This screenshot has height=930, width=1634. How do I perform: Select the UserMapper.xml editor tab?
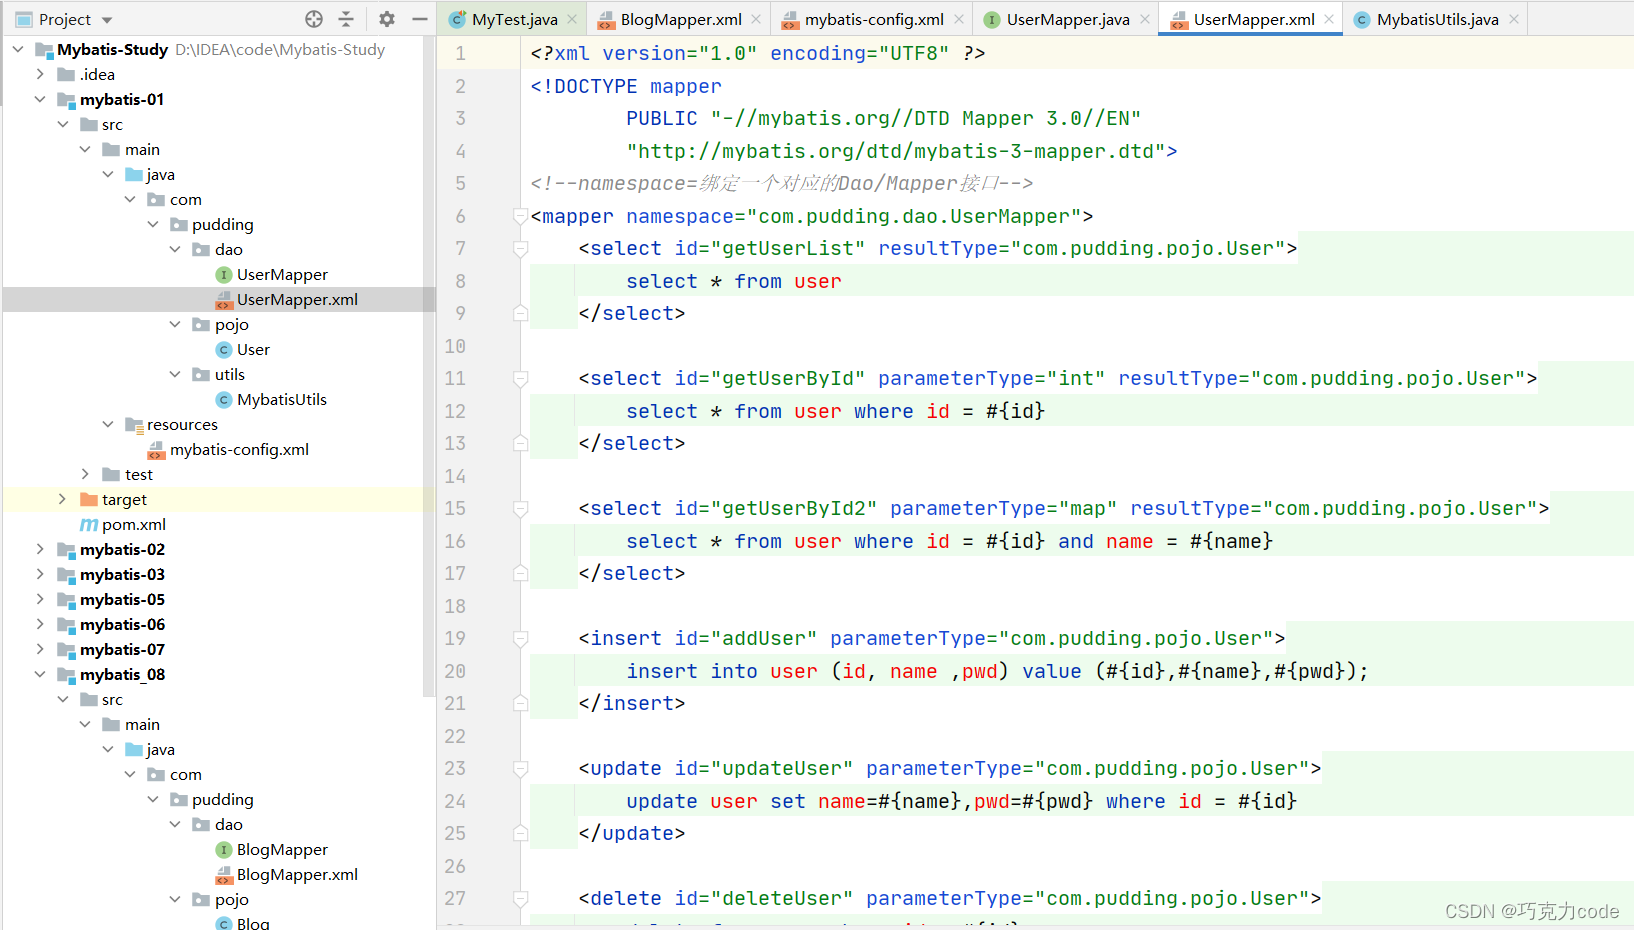click(1253, 19)
